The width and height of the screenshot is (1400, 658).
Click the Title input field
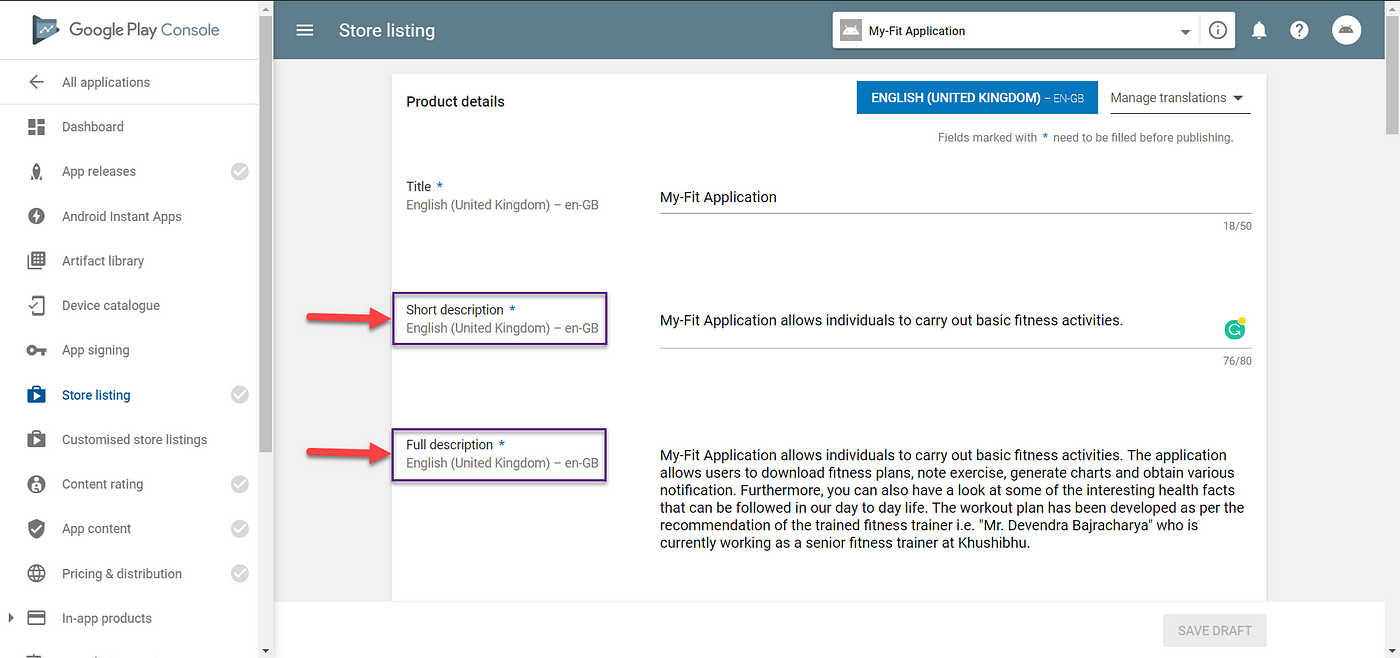point(955,197)
